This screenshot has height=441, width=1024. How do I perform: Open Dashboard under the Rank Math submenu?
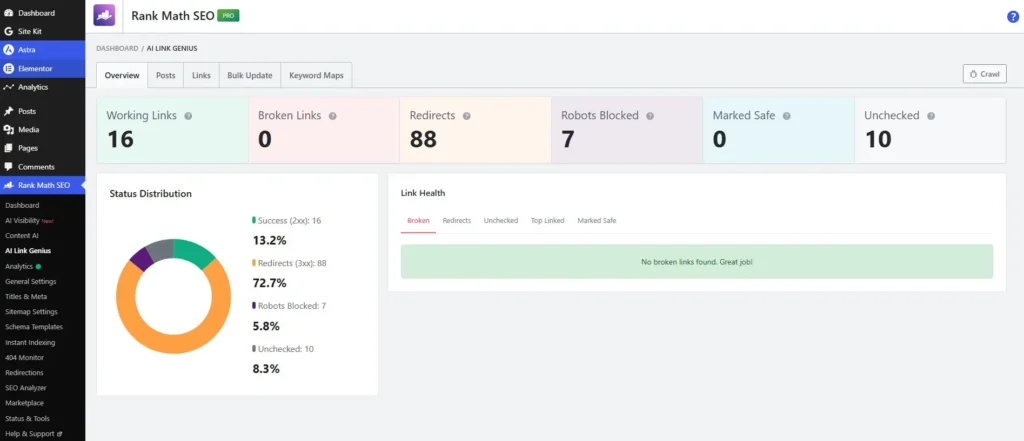pyautogui.click(x=22, y=205)
